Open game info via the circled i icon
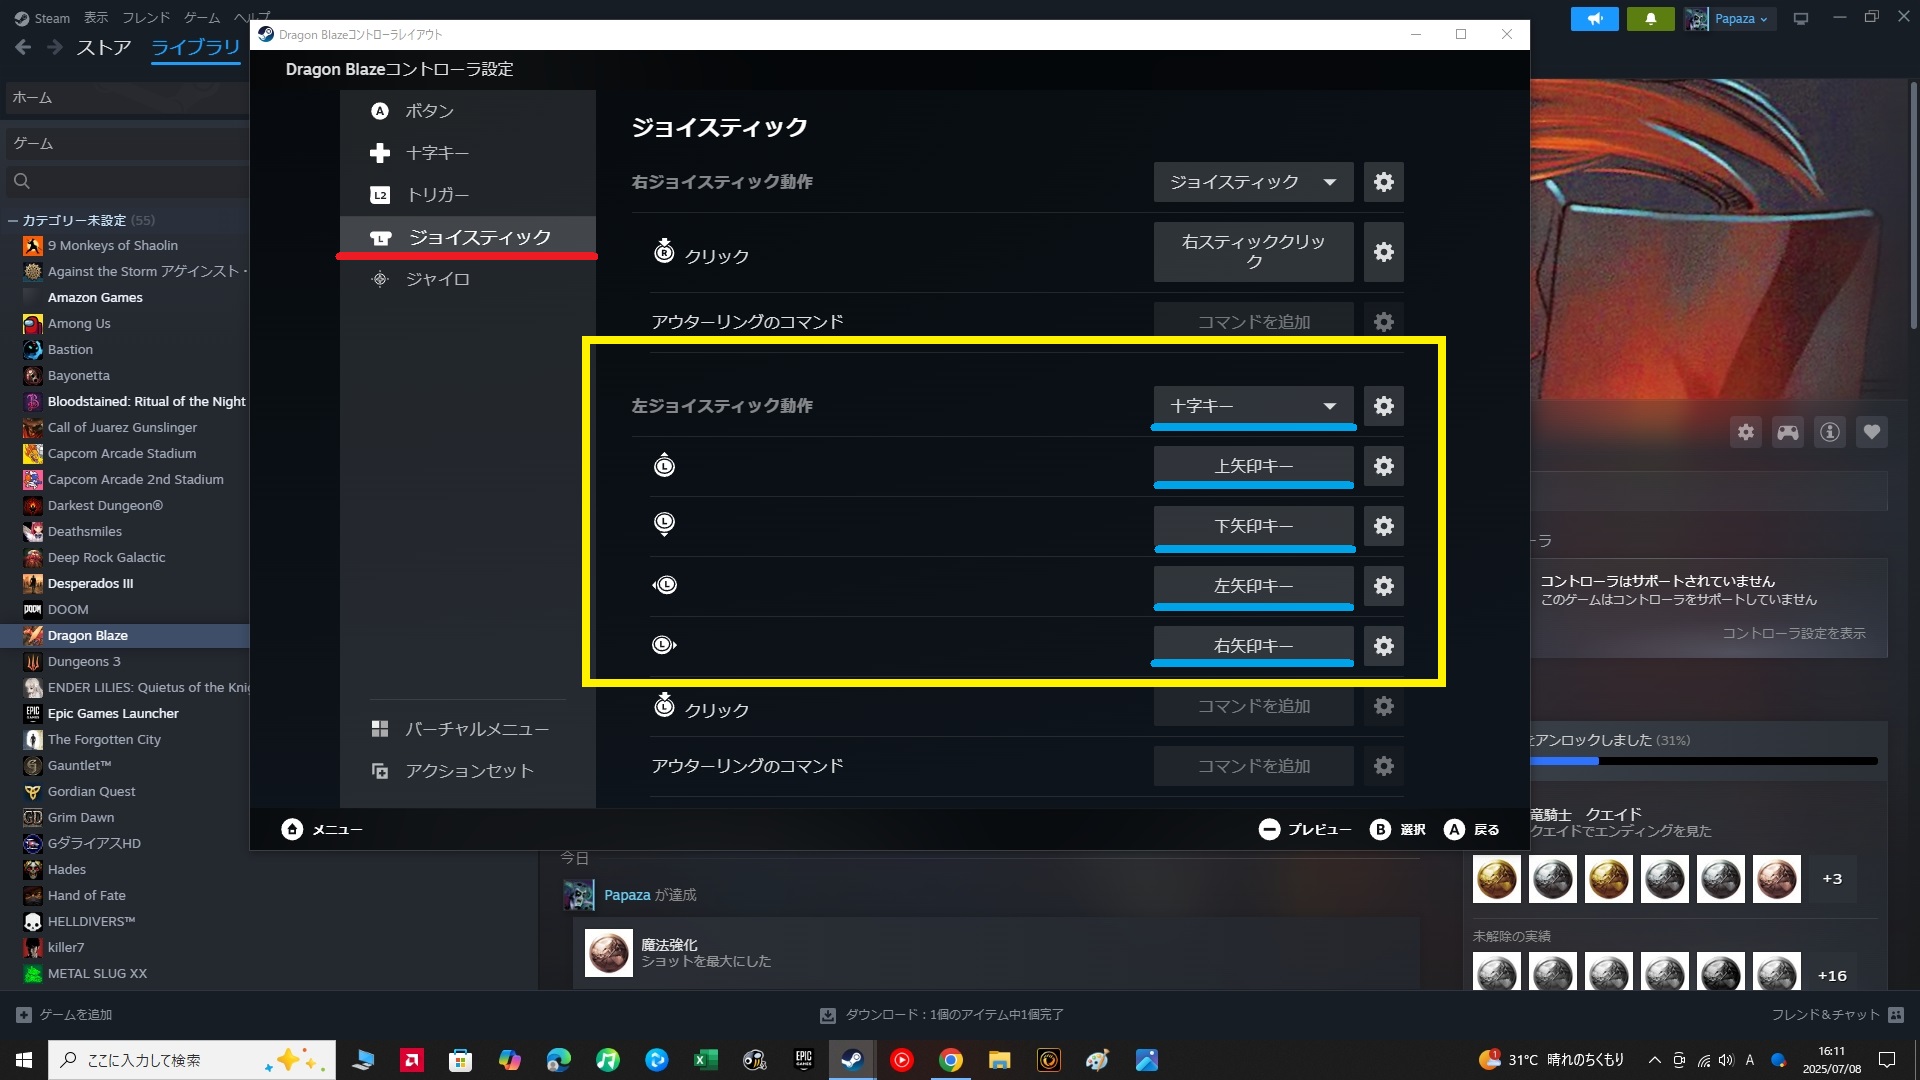1920x1080 pixels. pos(1830,432)
